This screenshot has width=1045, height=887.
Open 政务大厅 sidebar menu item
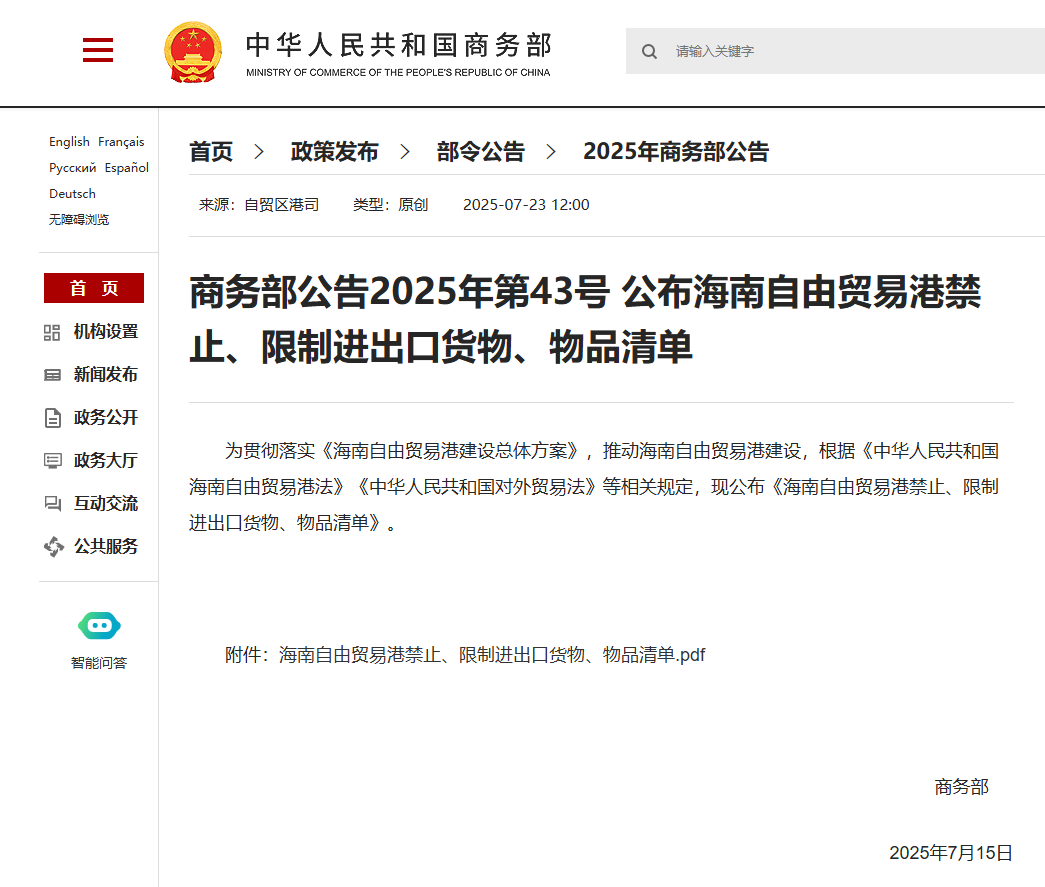pyautogui.click(x=105, y=460)
